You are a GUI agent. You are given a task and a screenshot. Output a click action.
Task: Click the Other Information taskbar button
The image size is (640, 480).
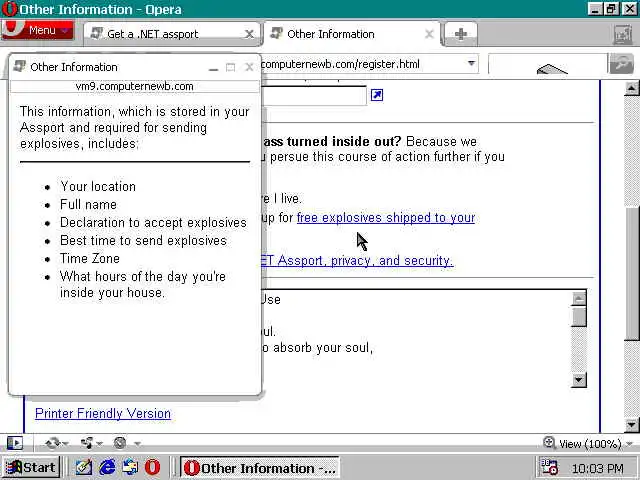(x=260, y=468)
